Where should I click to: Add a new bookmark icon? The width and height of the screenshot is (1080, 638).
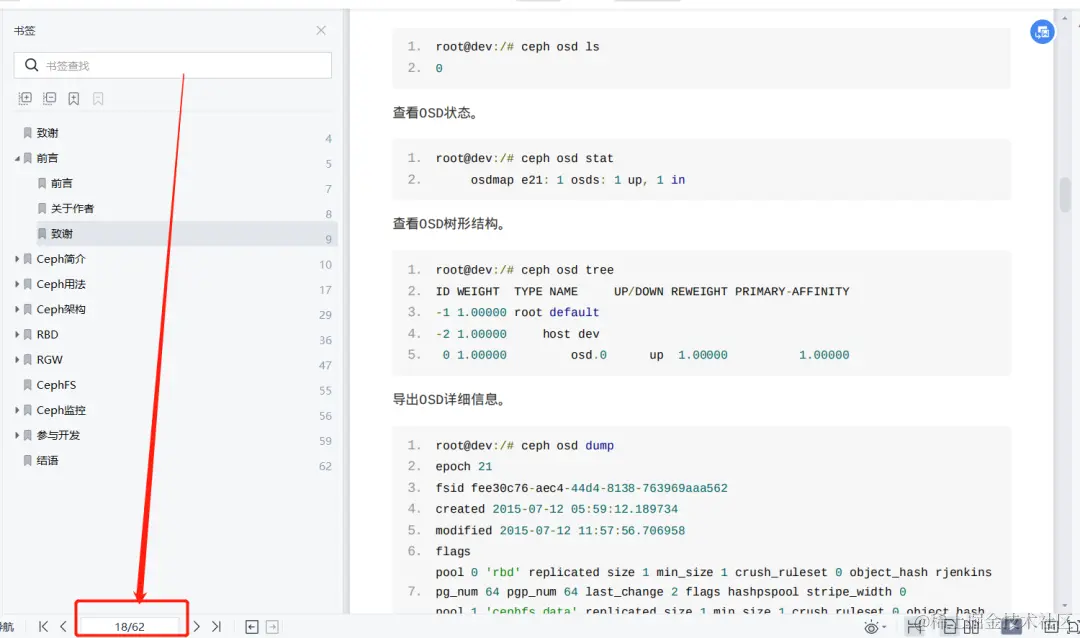pyautogui.click(x=74, y=99)
